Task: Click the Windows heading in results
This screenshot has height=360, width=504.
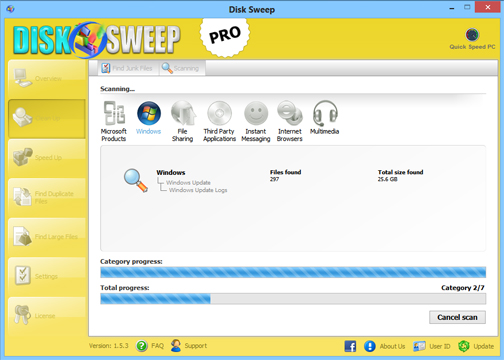Action: 171,173
